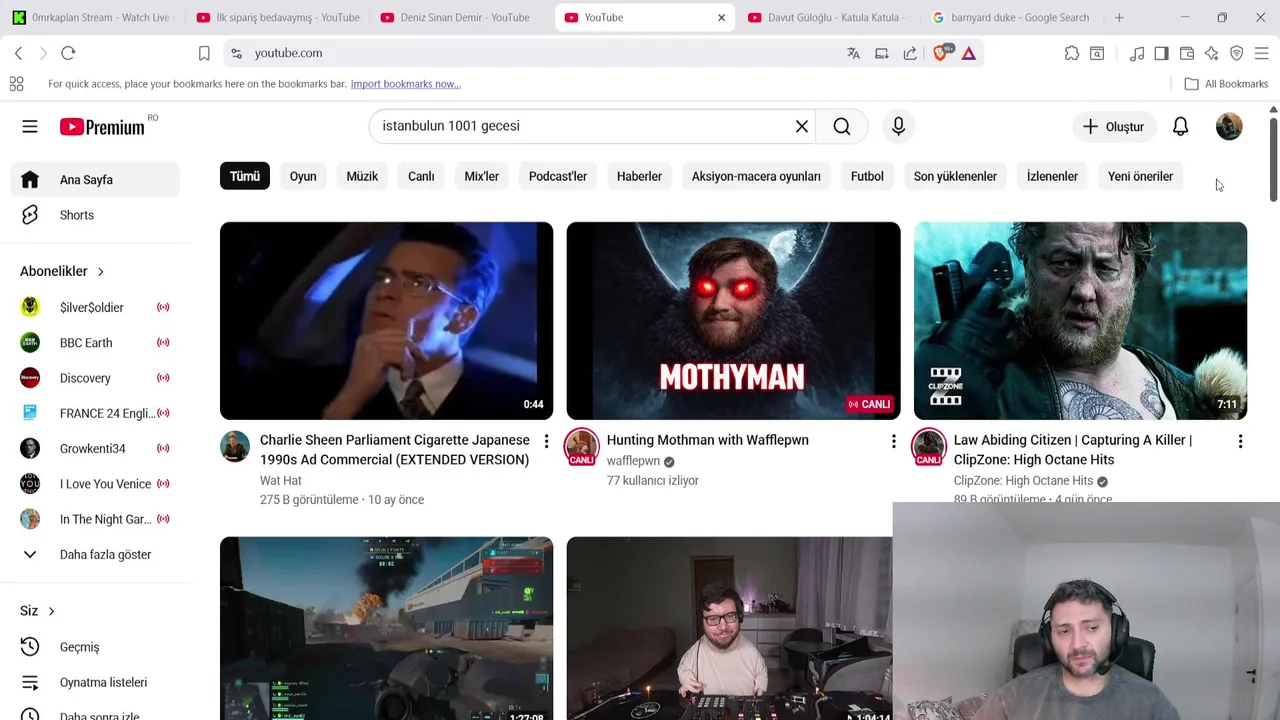Click the Brave Rewards triangle icon
This screenshot has height=720, width=1280.
[969, 53]
